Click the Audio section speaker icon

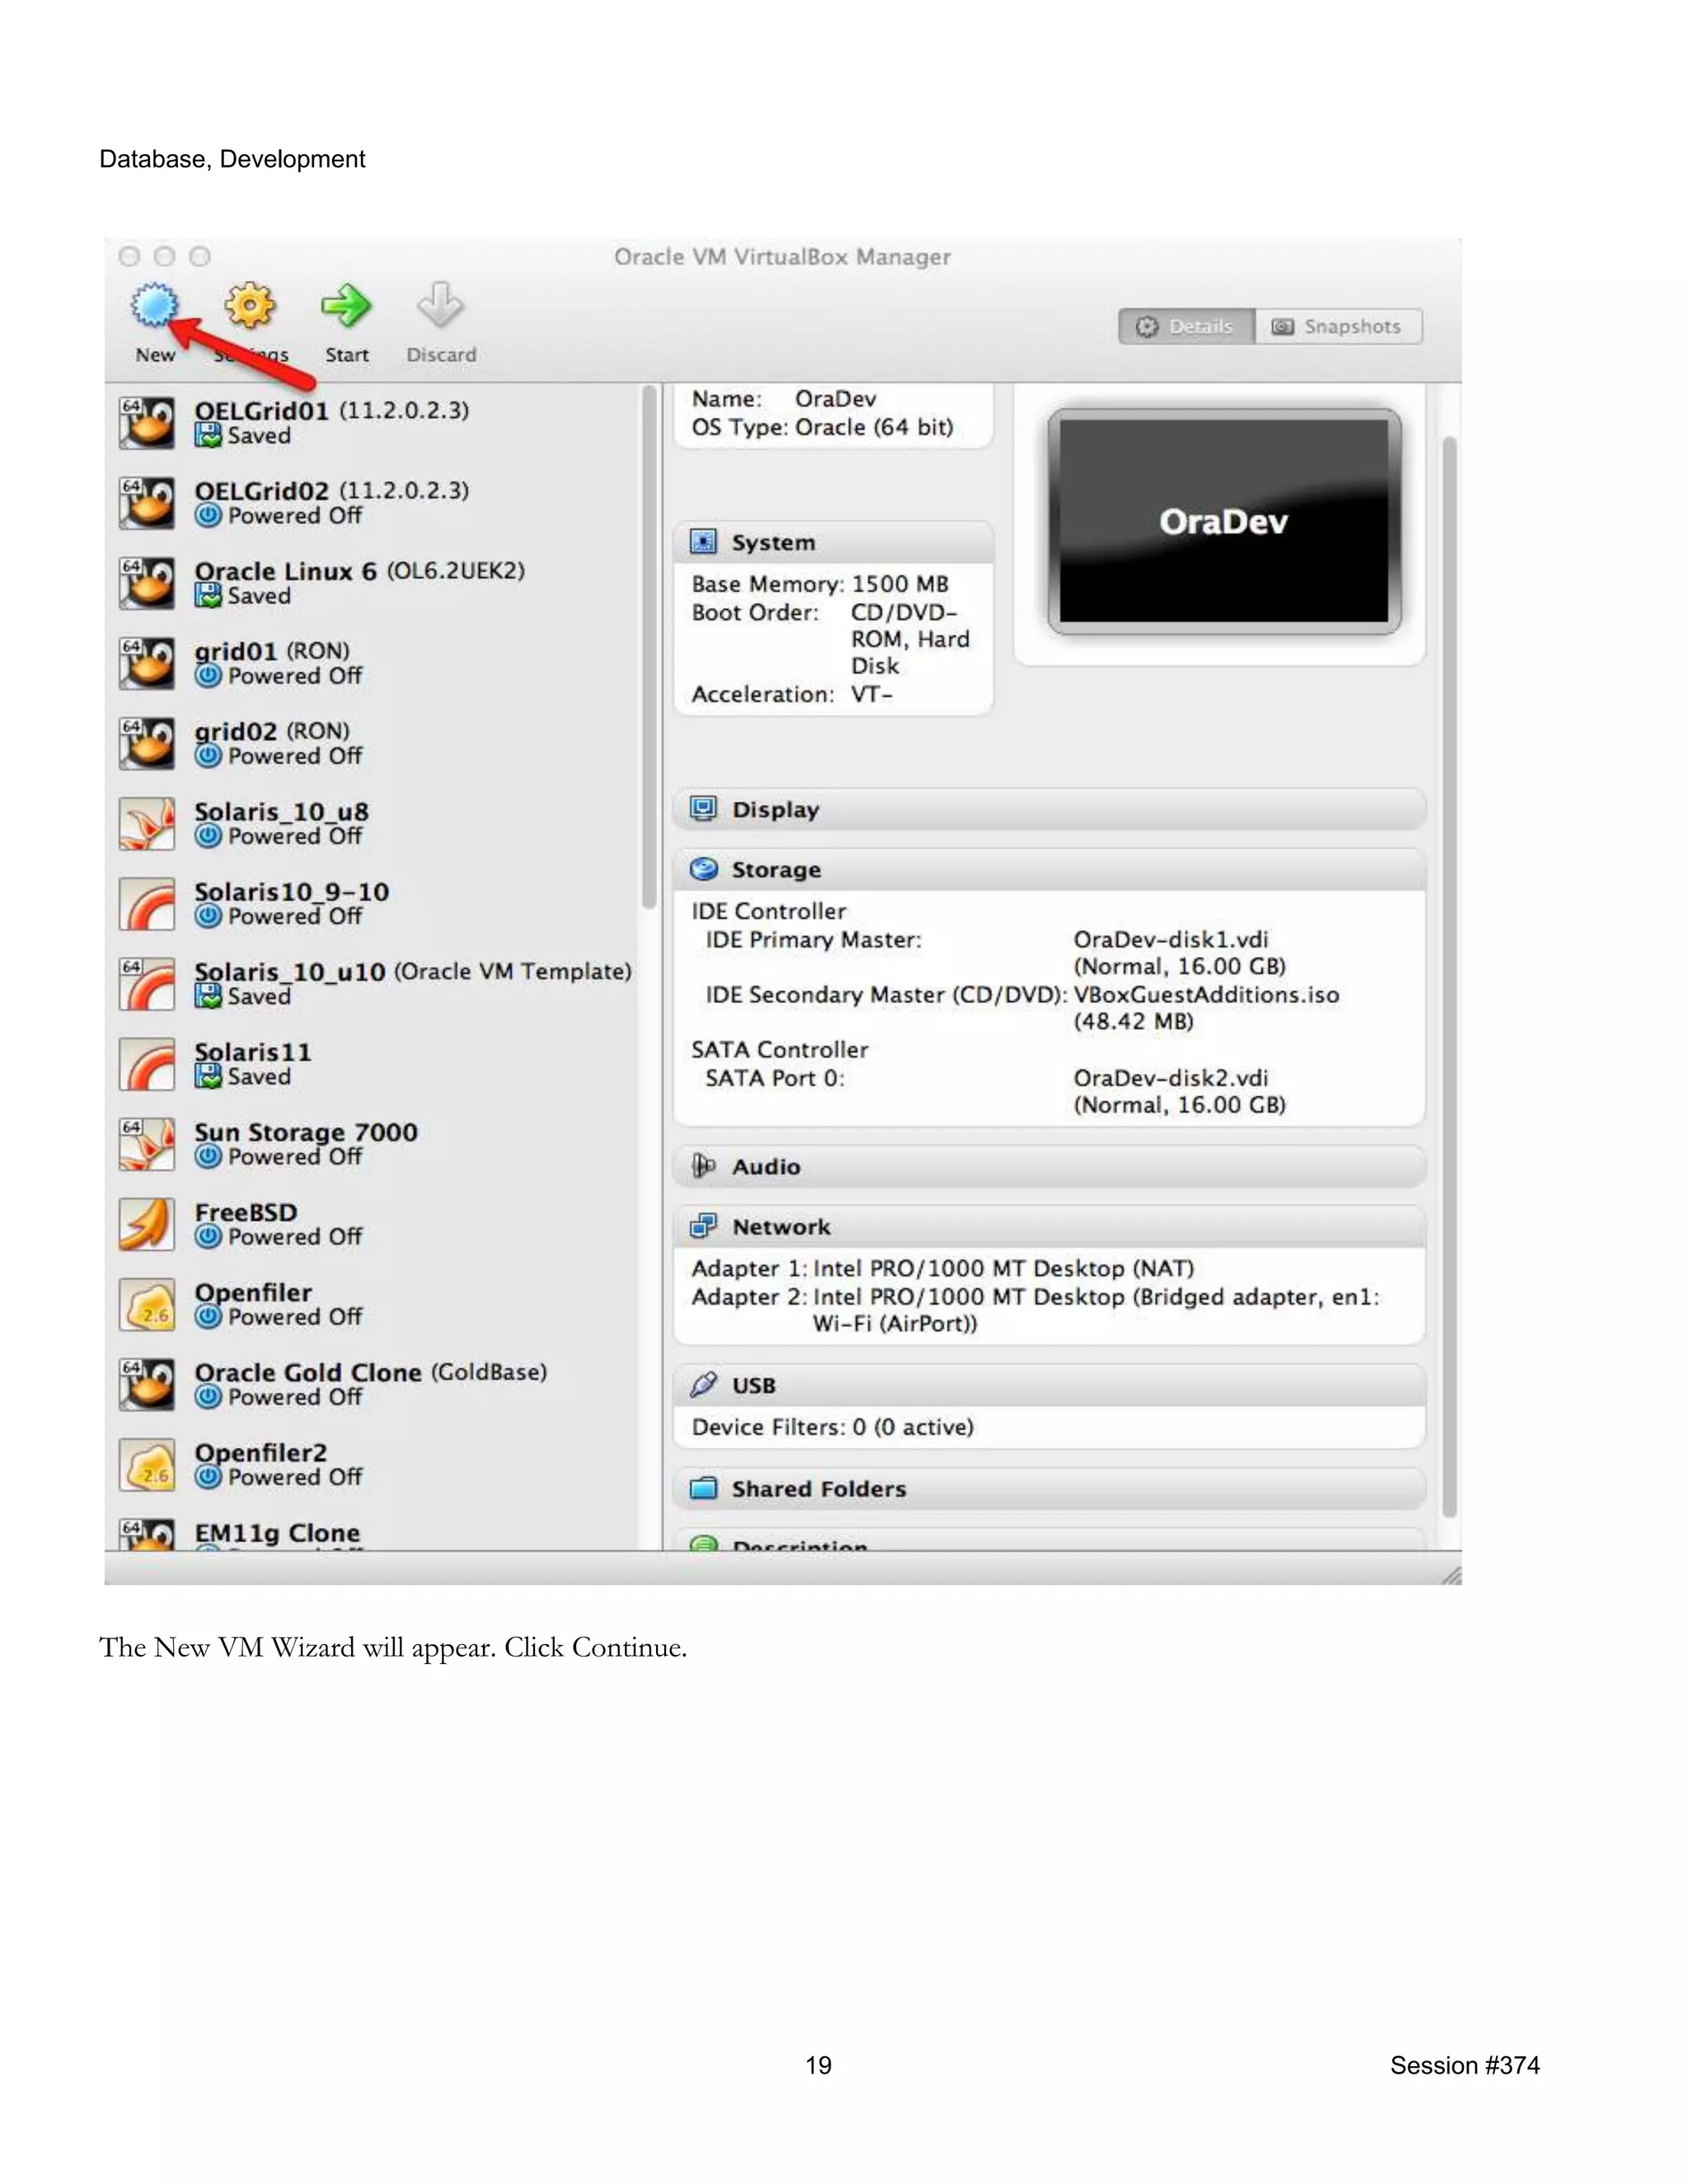(704, 1166)
